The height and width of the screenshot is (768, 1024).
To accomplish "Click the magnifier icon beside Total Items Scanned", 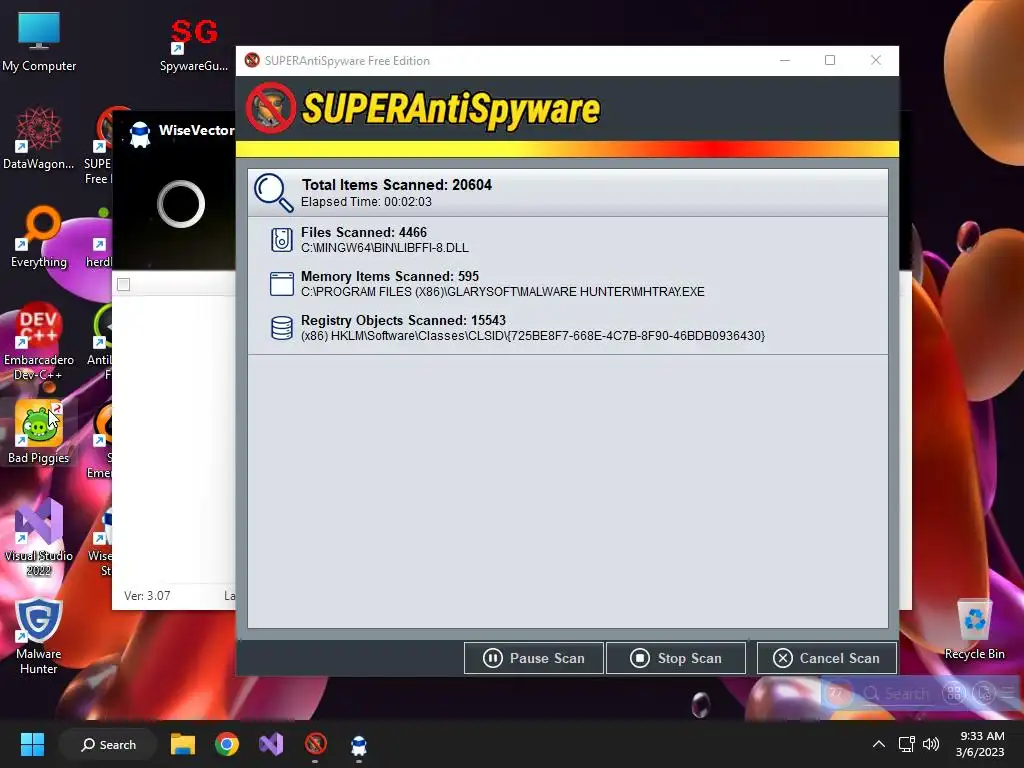I will tap(274, 193).
